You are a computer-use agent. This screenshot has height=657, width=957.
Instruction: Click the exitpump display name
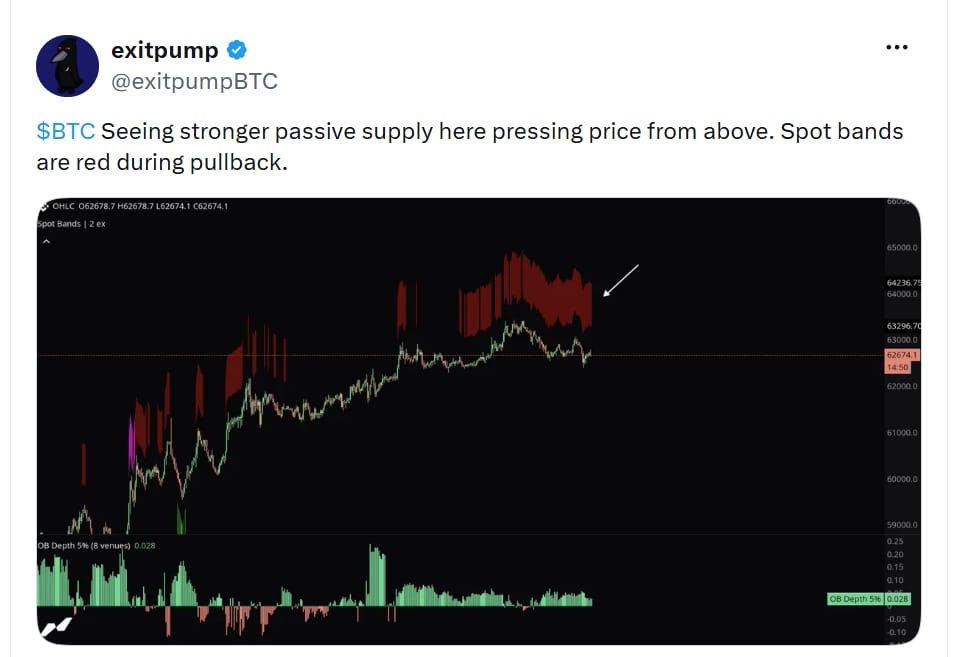click(165, 50)
